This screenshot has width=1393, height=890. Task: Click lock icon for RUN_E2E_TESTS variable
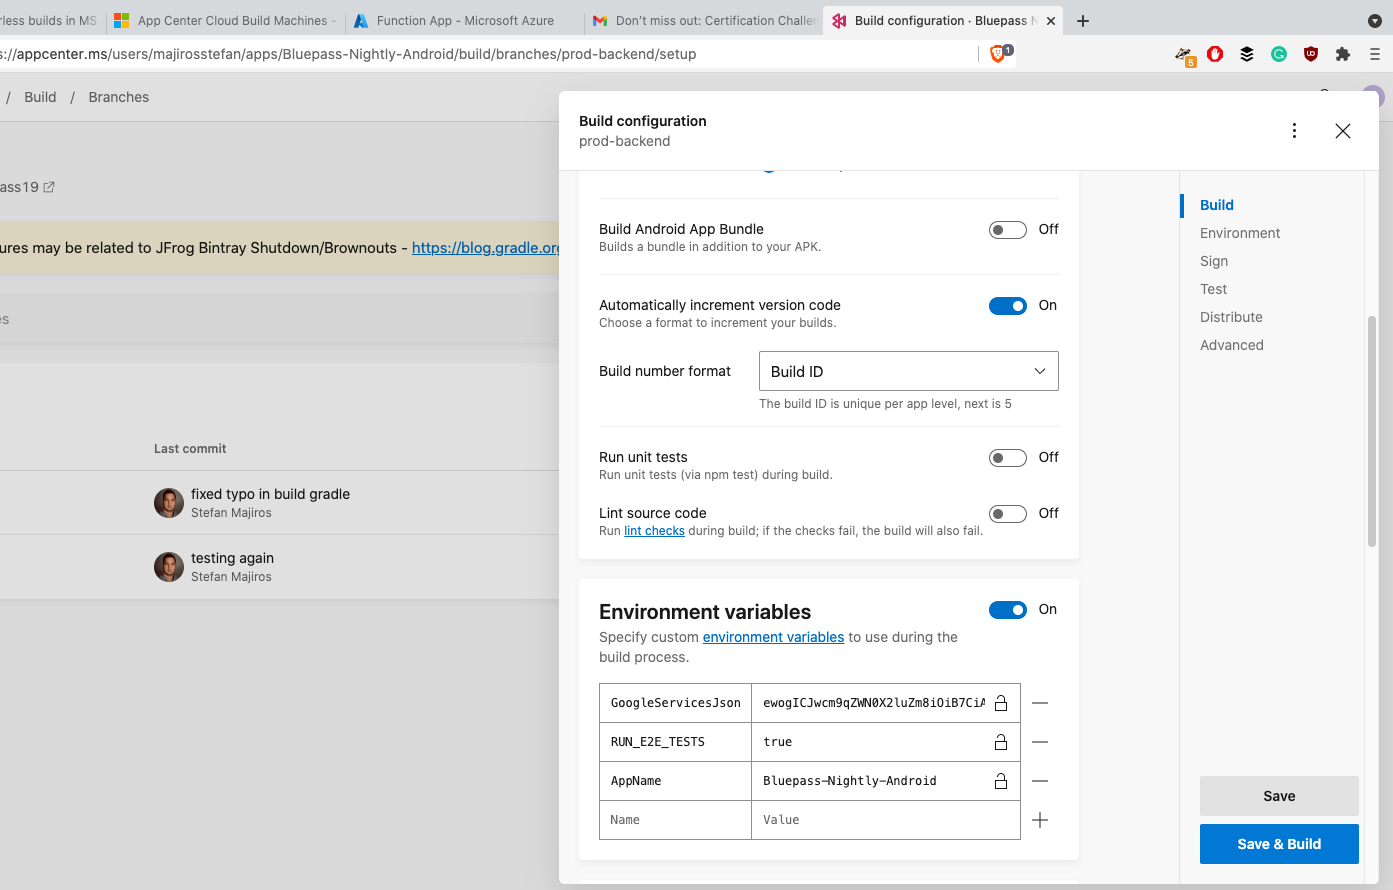[1001, 742]
